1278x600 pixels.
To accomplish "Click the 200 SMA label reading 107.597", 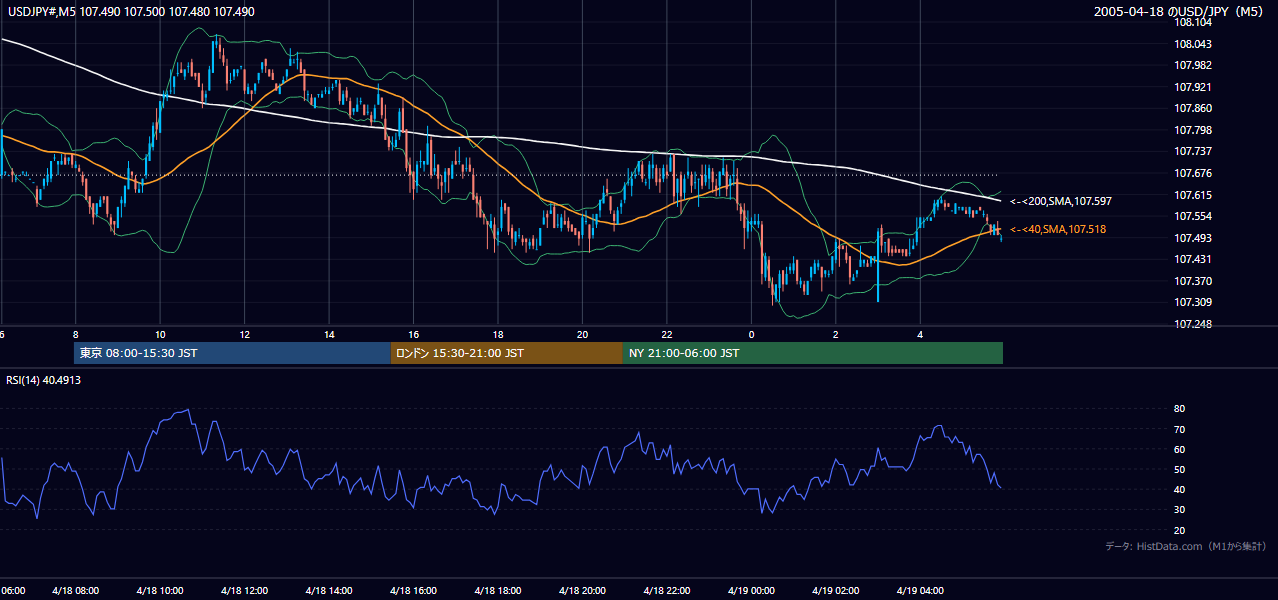I will click(x=1061, y=201).
